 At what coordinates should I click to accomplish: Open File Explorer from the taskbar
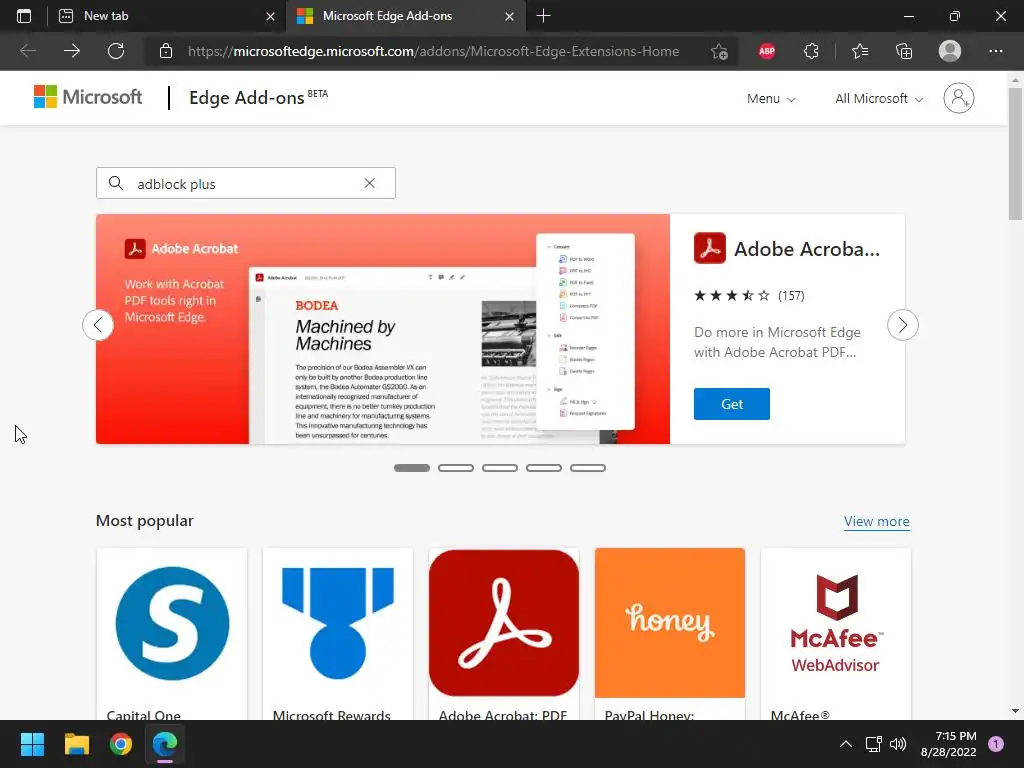(76, 744)
